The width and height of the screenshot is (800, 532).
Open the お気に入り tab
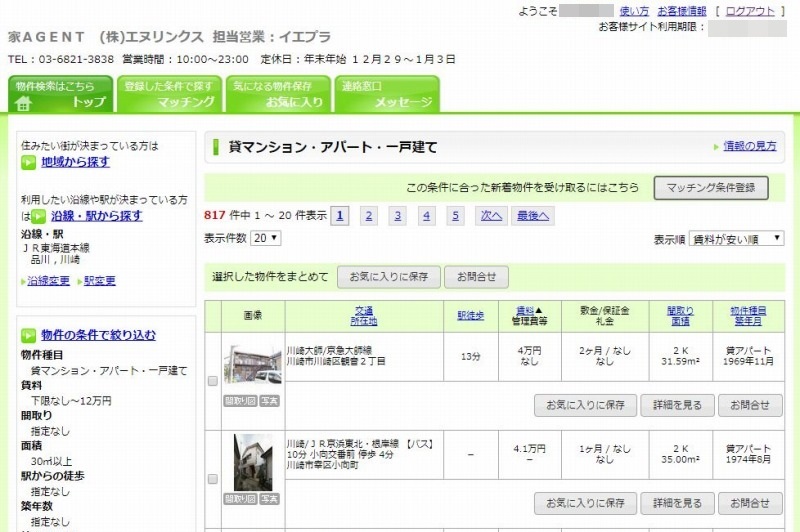pyautogui.click(x=278, y=94)
